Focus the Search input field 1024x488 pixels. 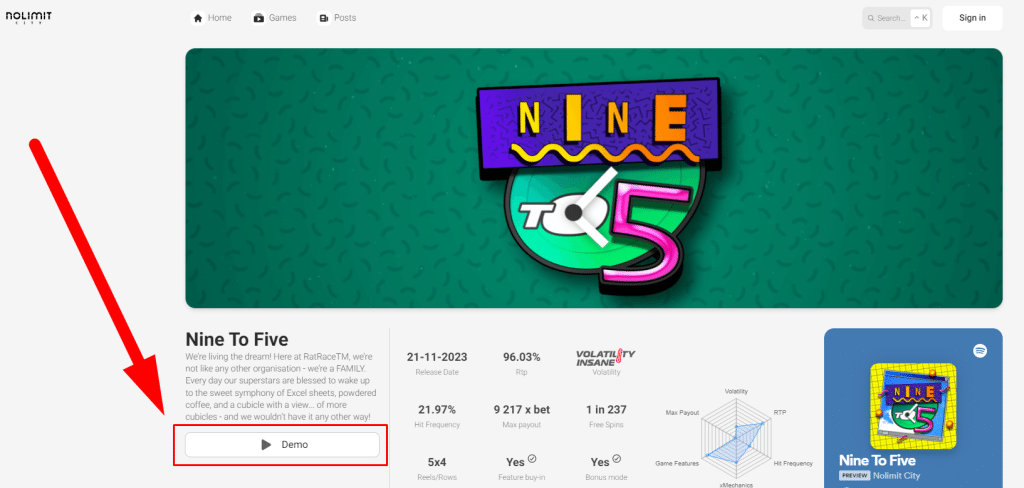[890, 18]
